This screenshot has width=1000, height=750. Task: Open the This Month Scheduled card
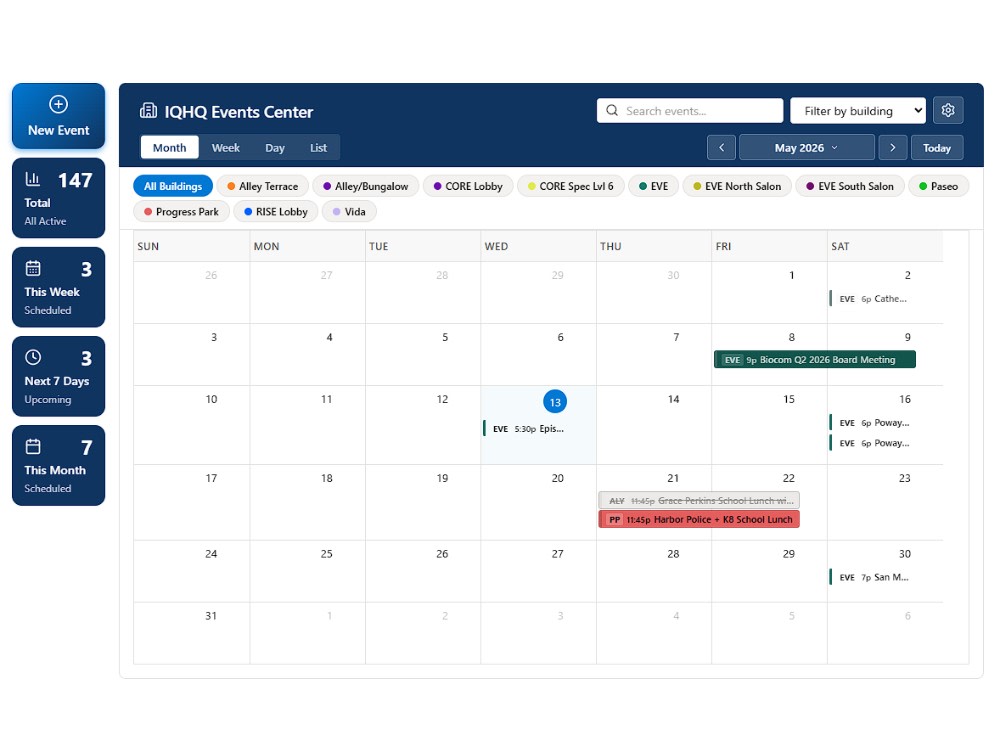point(59,466)
